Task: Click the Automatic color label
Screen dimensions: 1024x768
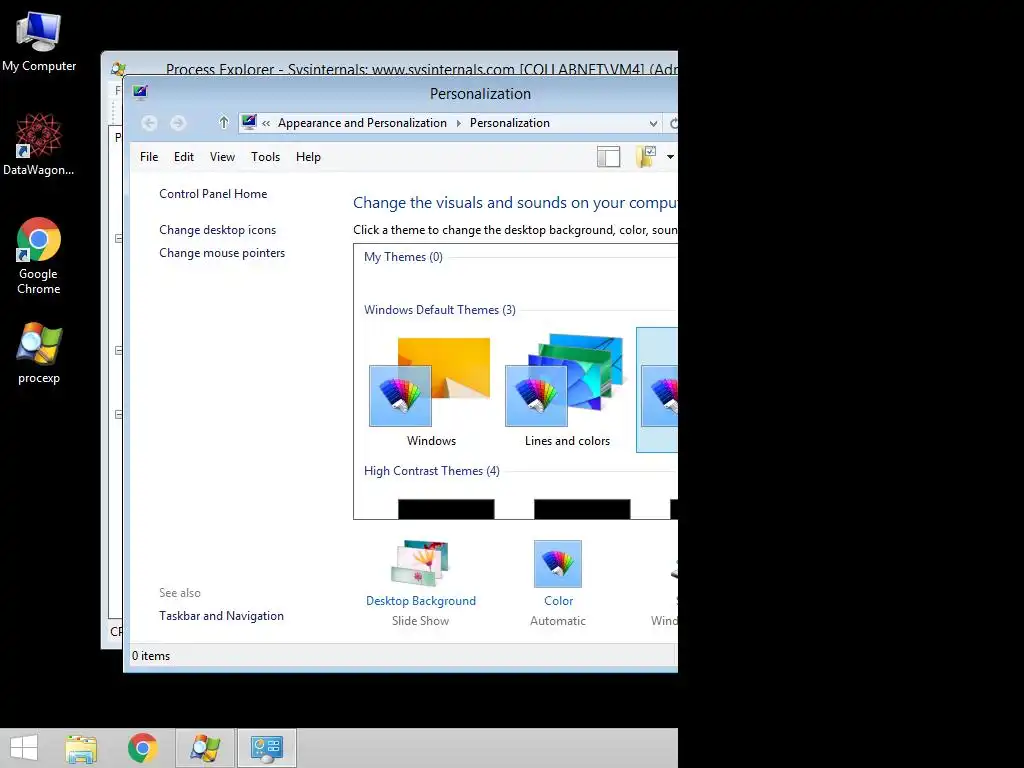Action: coord(558,621)
